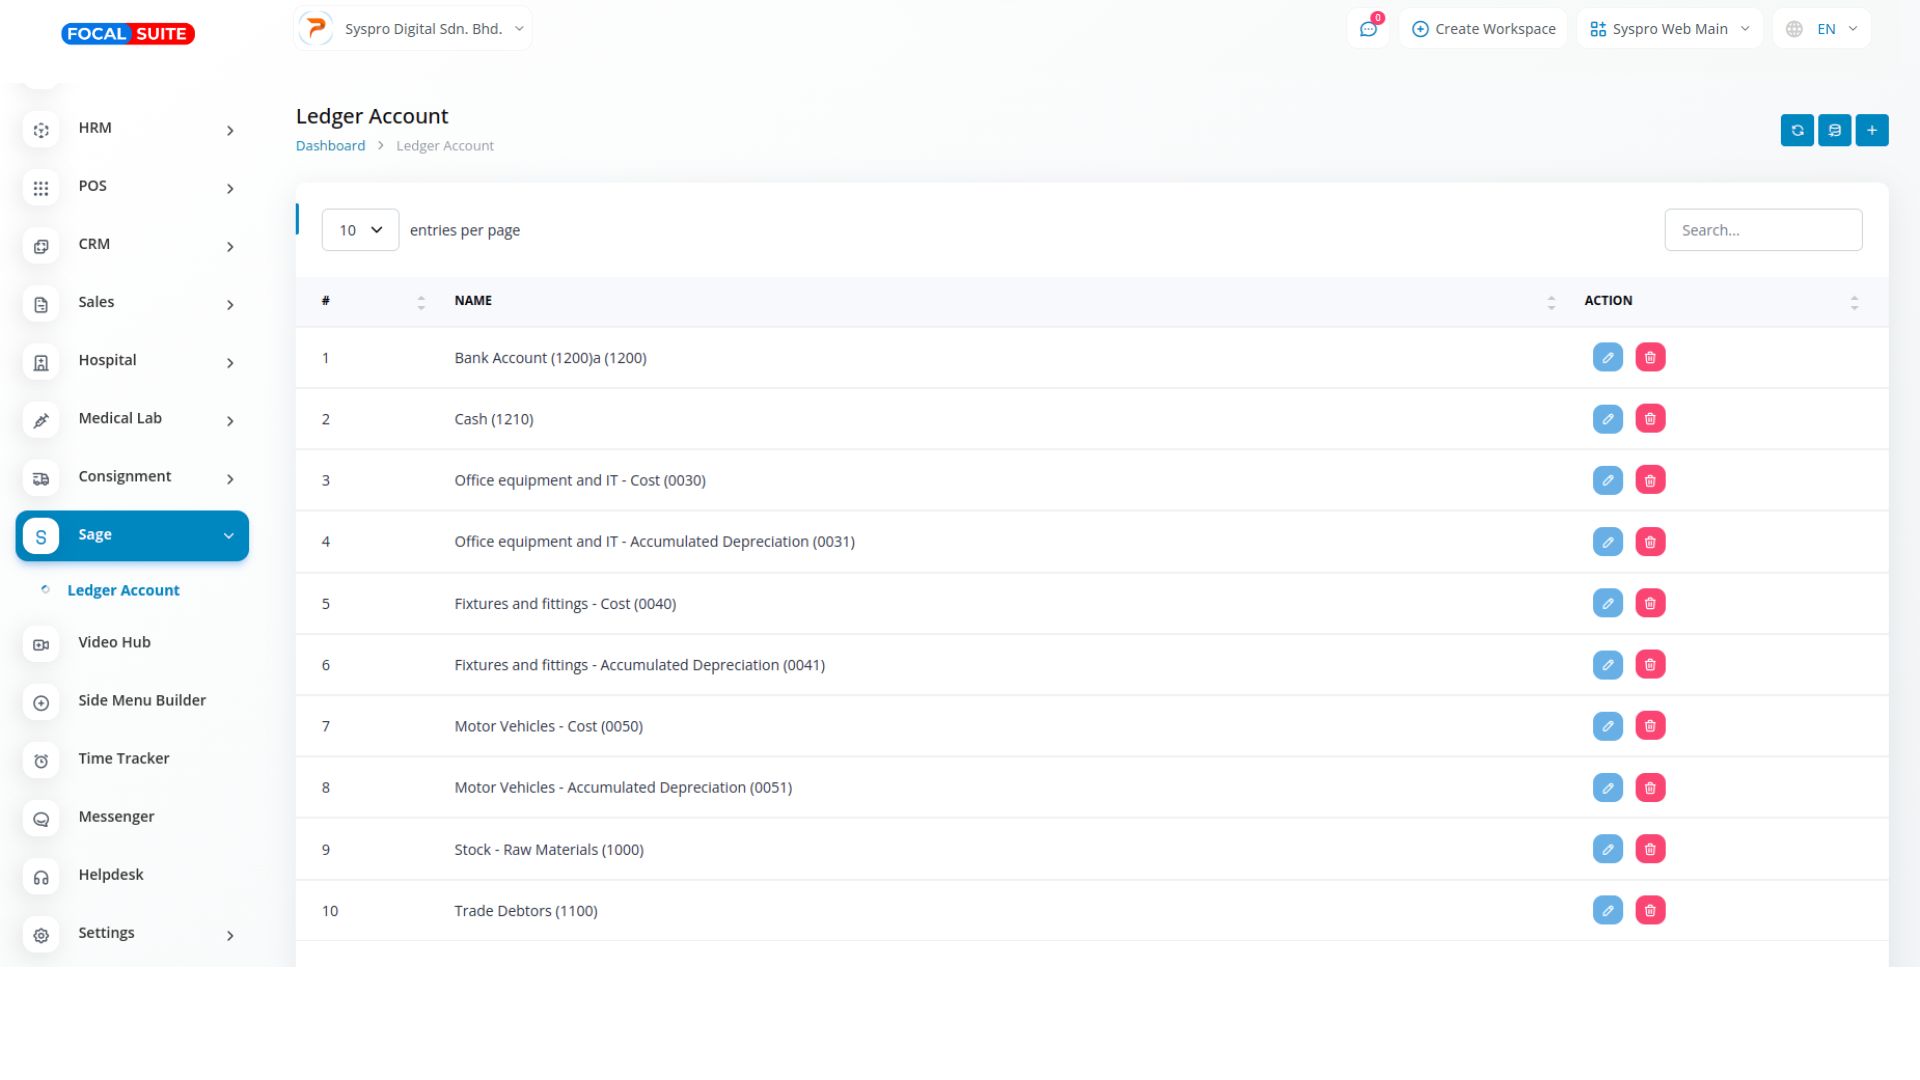Image resolution: width=1920 pixels, height=1080 pixels.
Task: Edit Stock - Raw Materials (1000) entry
Action: pos(1607,849)
